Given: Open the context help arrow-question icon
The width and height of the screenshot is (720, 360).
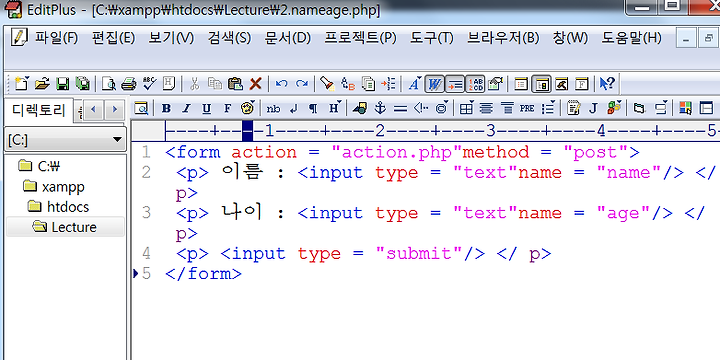Looking at the screenshot, I should (x=607, y=84).
